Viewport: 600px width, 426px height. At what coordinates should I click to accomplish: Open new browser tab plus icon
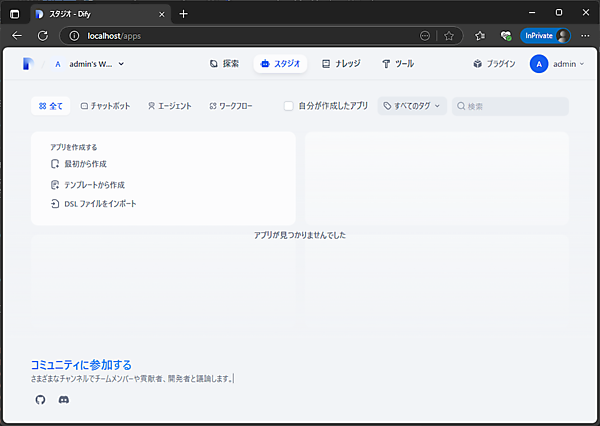point(183,13)
